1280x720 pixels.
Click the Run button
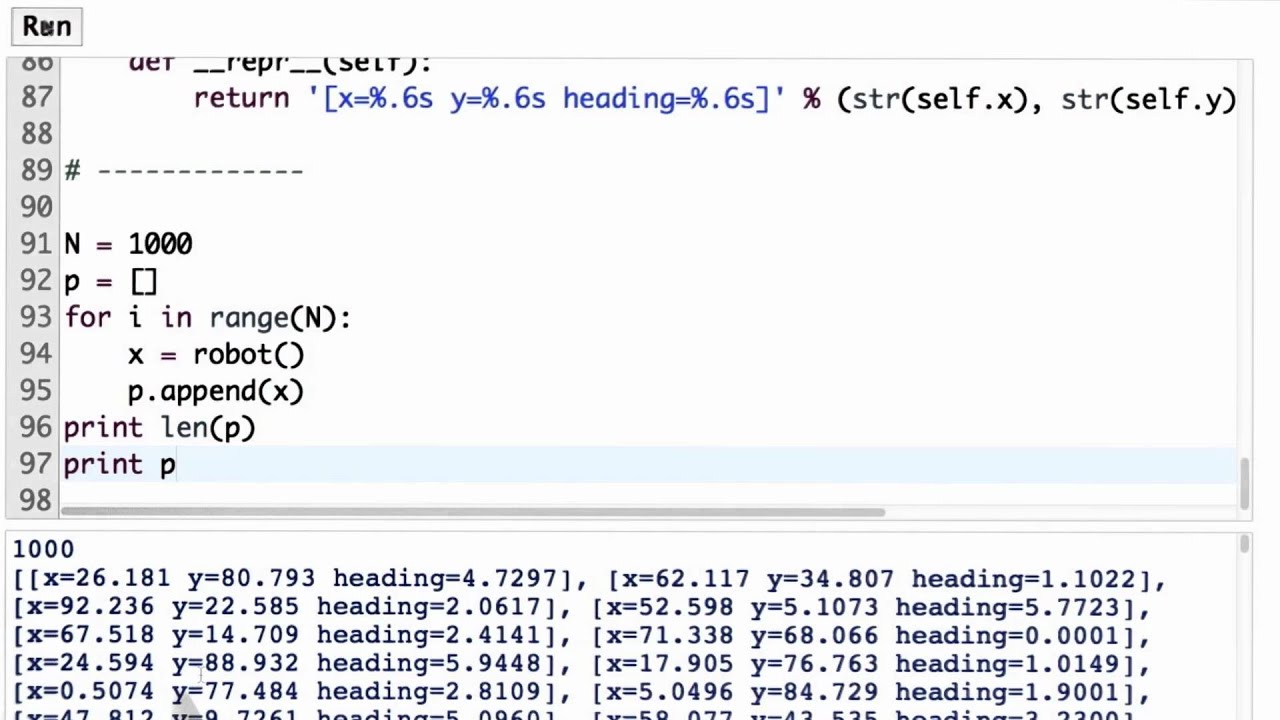(x=47, y=26)
